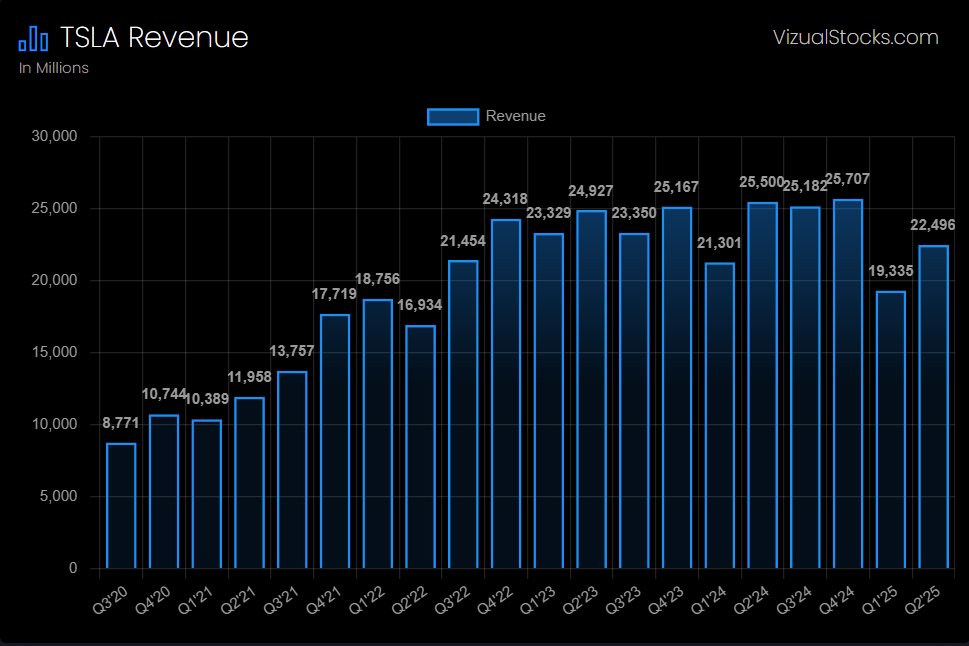
Task: Toggle the Revenue legend swatch
Action: (453, 116)
